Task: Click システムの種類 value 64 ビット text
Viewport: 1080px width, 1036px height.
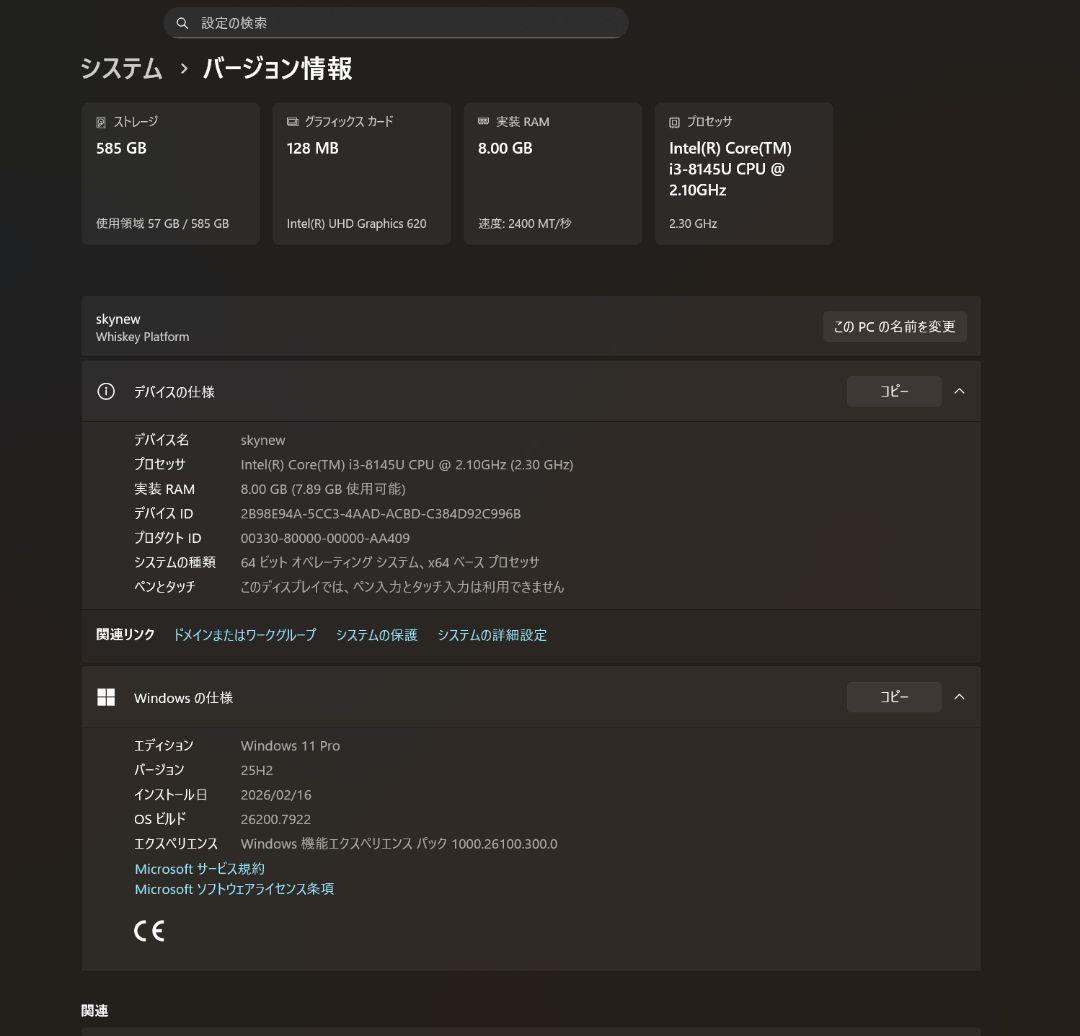Action: [390, 563]
